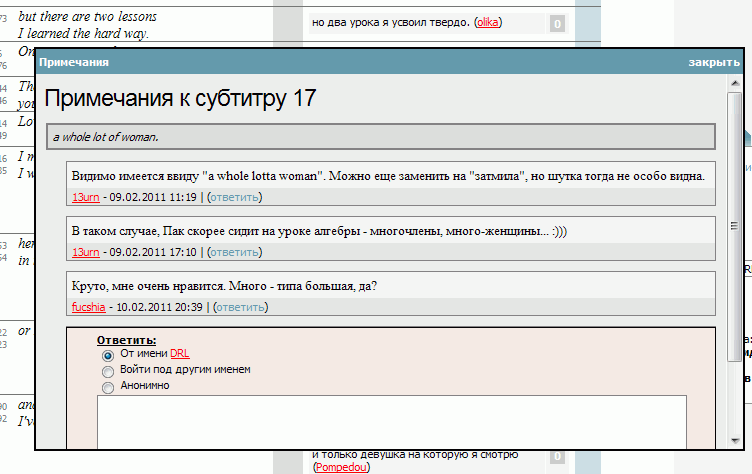Image resolution: width=752 pixels, height=474 pixels.
Task: Click the Pompedou translator link
Action: [x=341, y=467]
